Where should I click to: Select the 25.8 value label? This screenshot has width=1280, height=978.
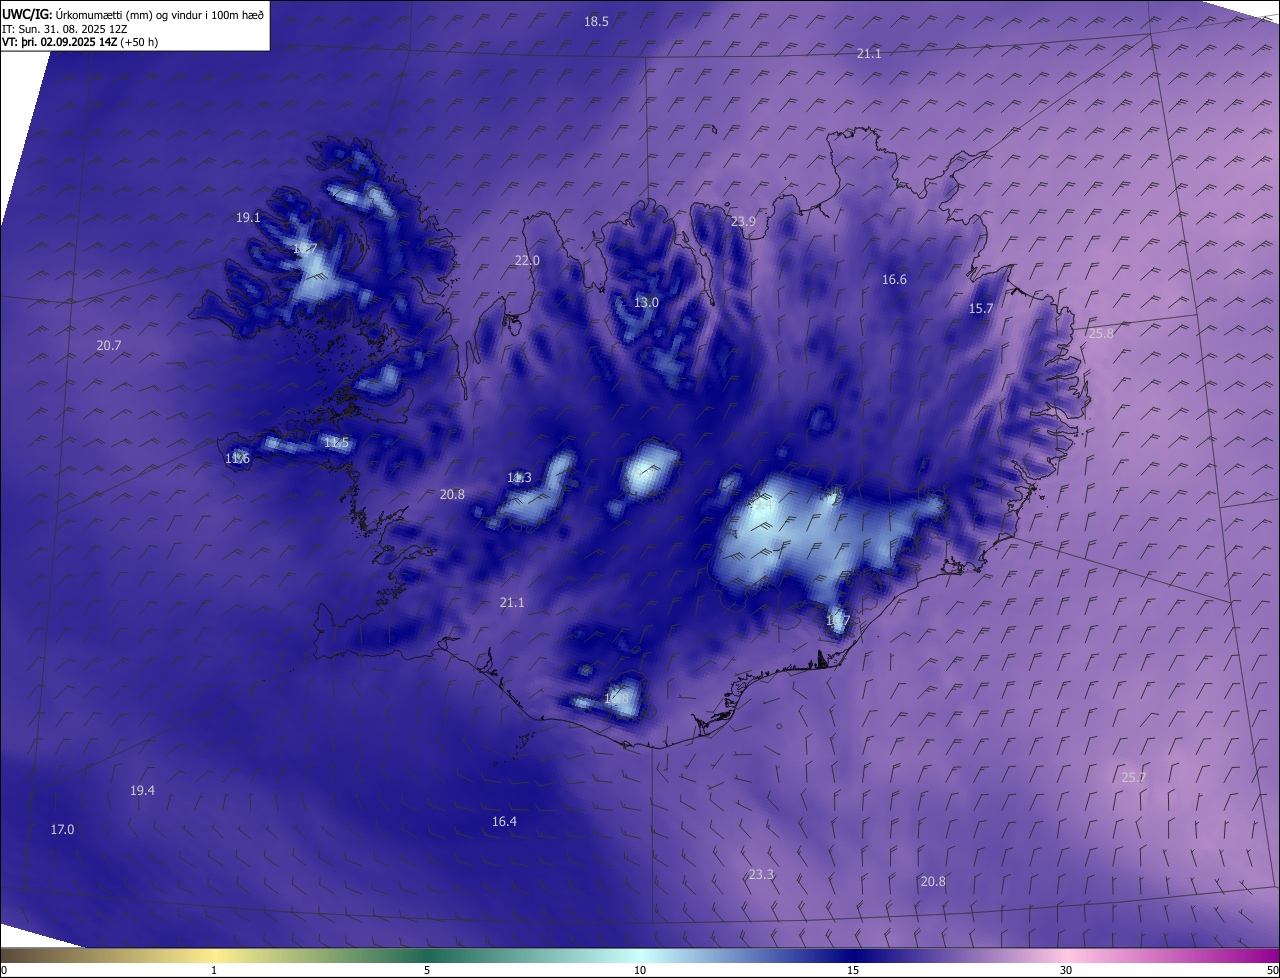1100,333
